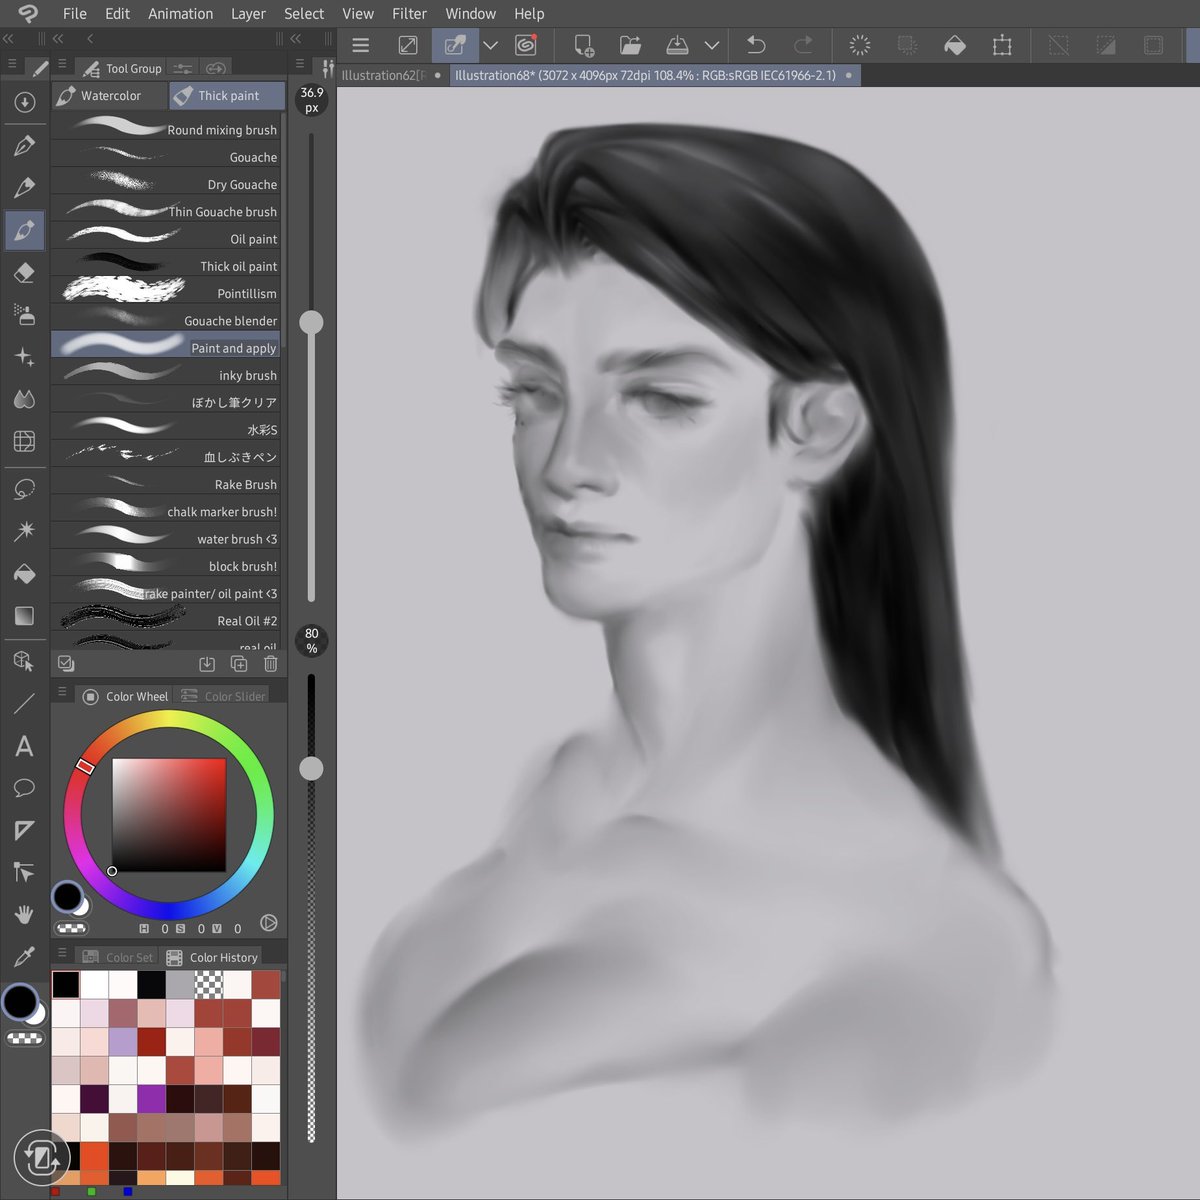Screen dimensions: 1200x1200
Task: Switch to the Color Set tab
Action: pos(118,957)
